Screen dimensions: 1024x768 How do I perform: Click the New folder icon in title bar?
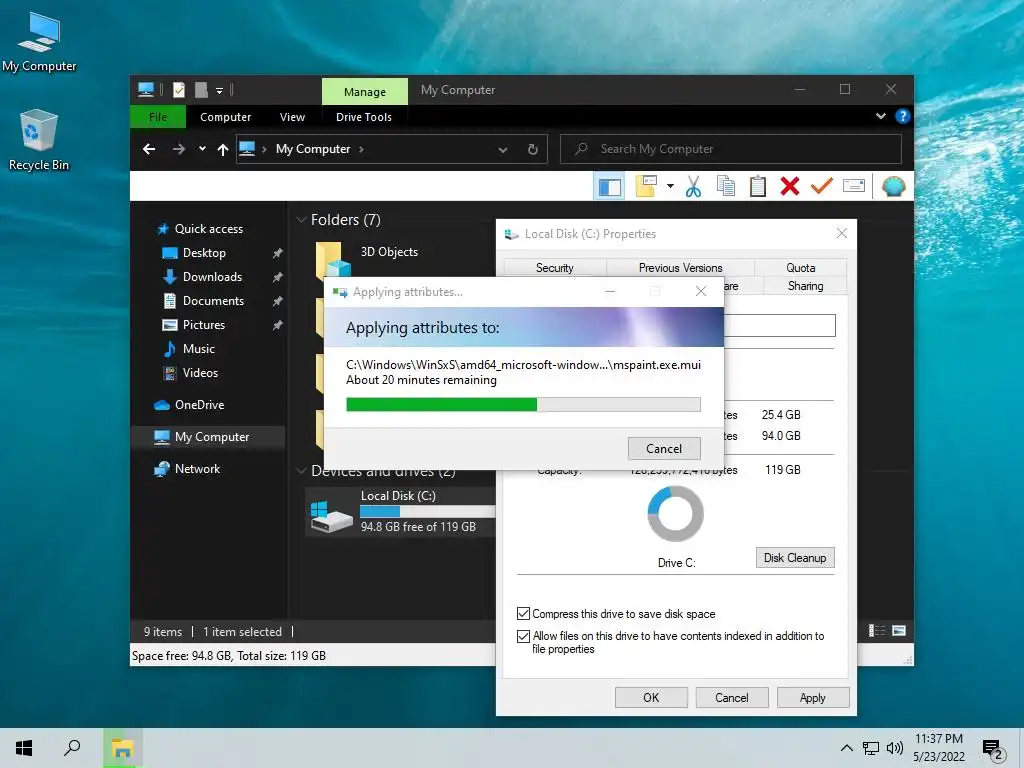pos(201,89)
